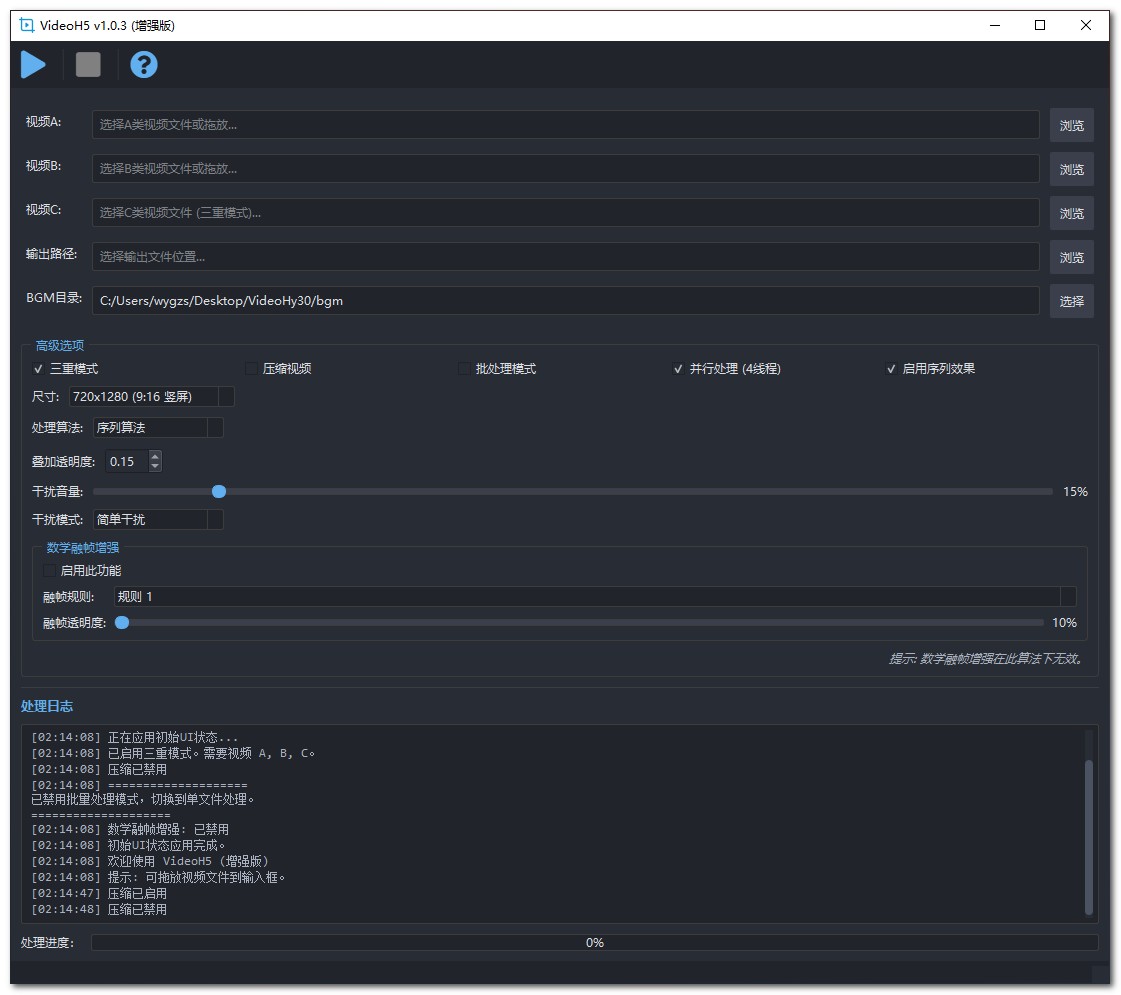Close the VideoH5 window

click(1086, 25)
